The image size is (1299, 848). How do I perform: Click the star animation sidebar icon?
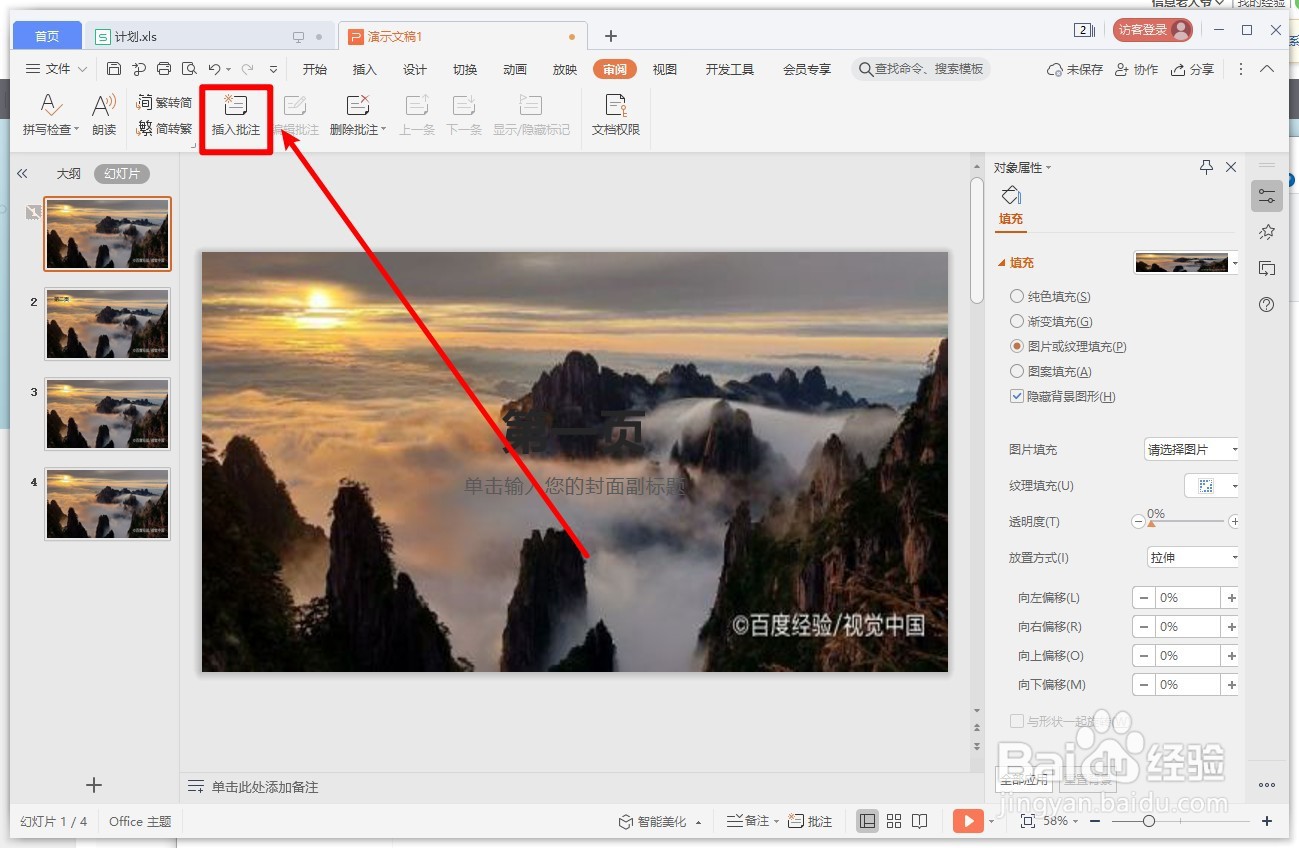pos(1267,232)
